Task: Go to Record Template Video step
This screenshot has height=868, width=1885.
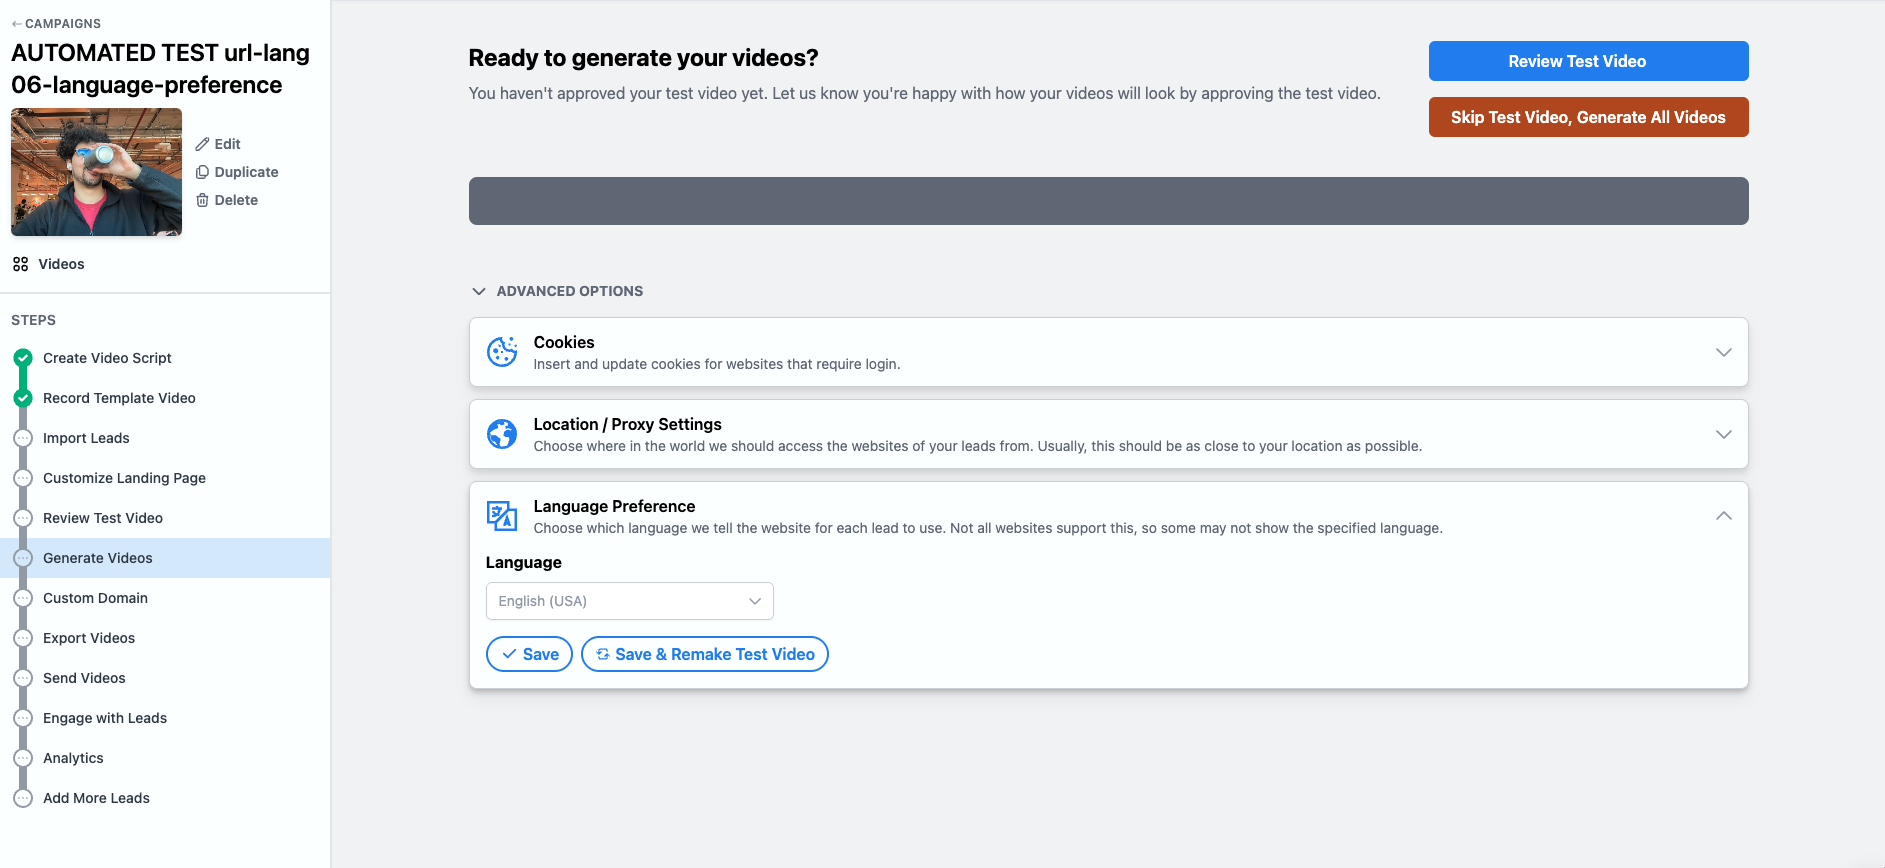Action: (119, 398)
